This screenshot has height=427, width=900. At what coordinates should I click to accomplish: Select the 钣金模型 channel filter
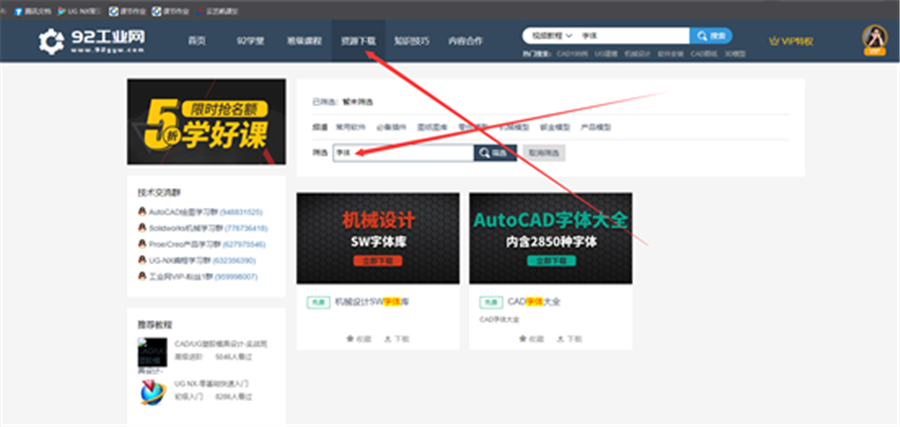[555, 127]
